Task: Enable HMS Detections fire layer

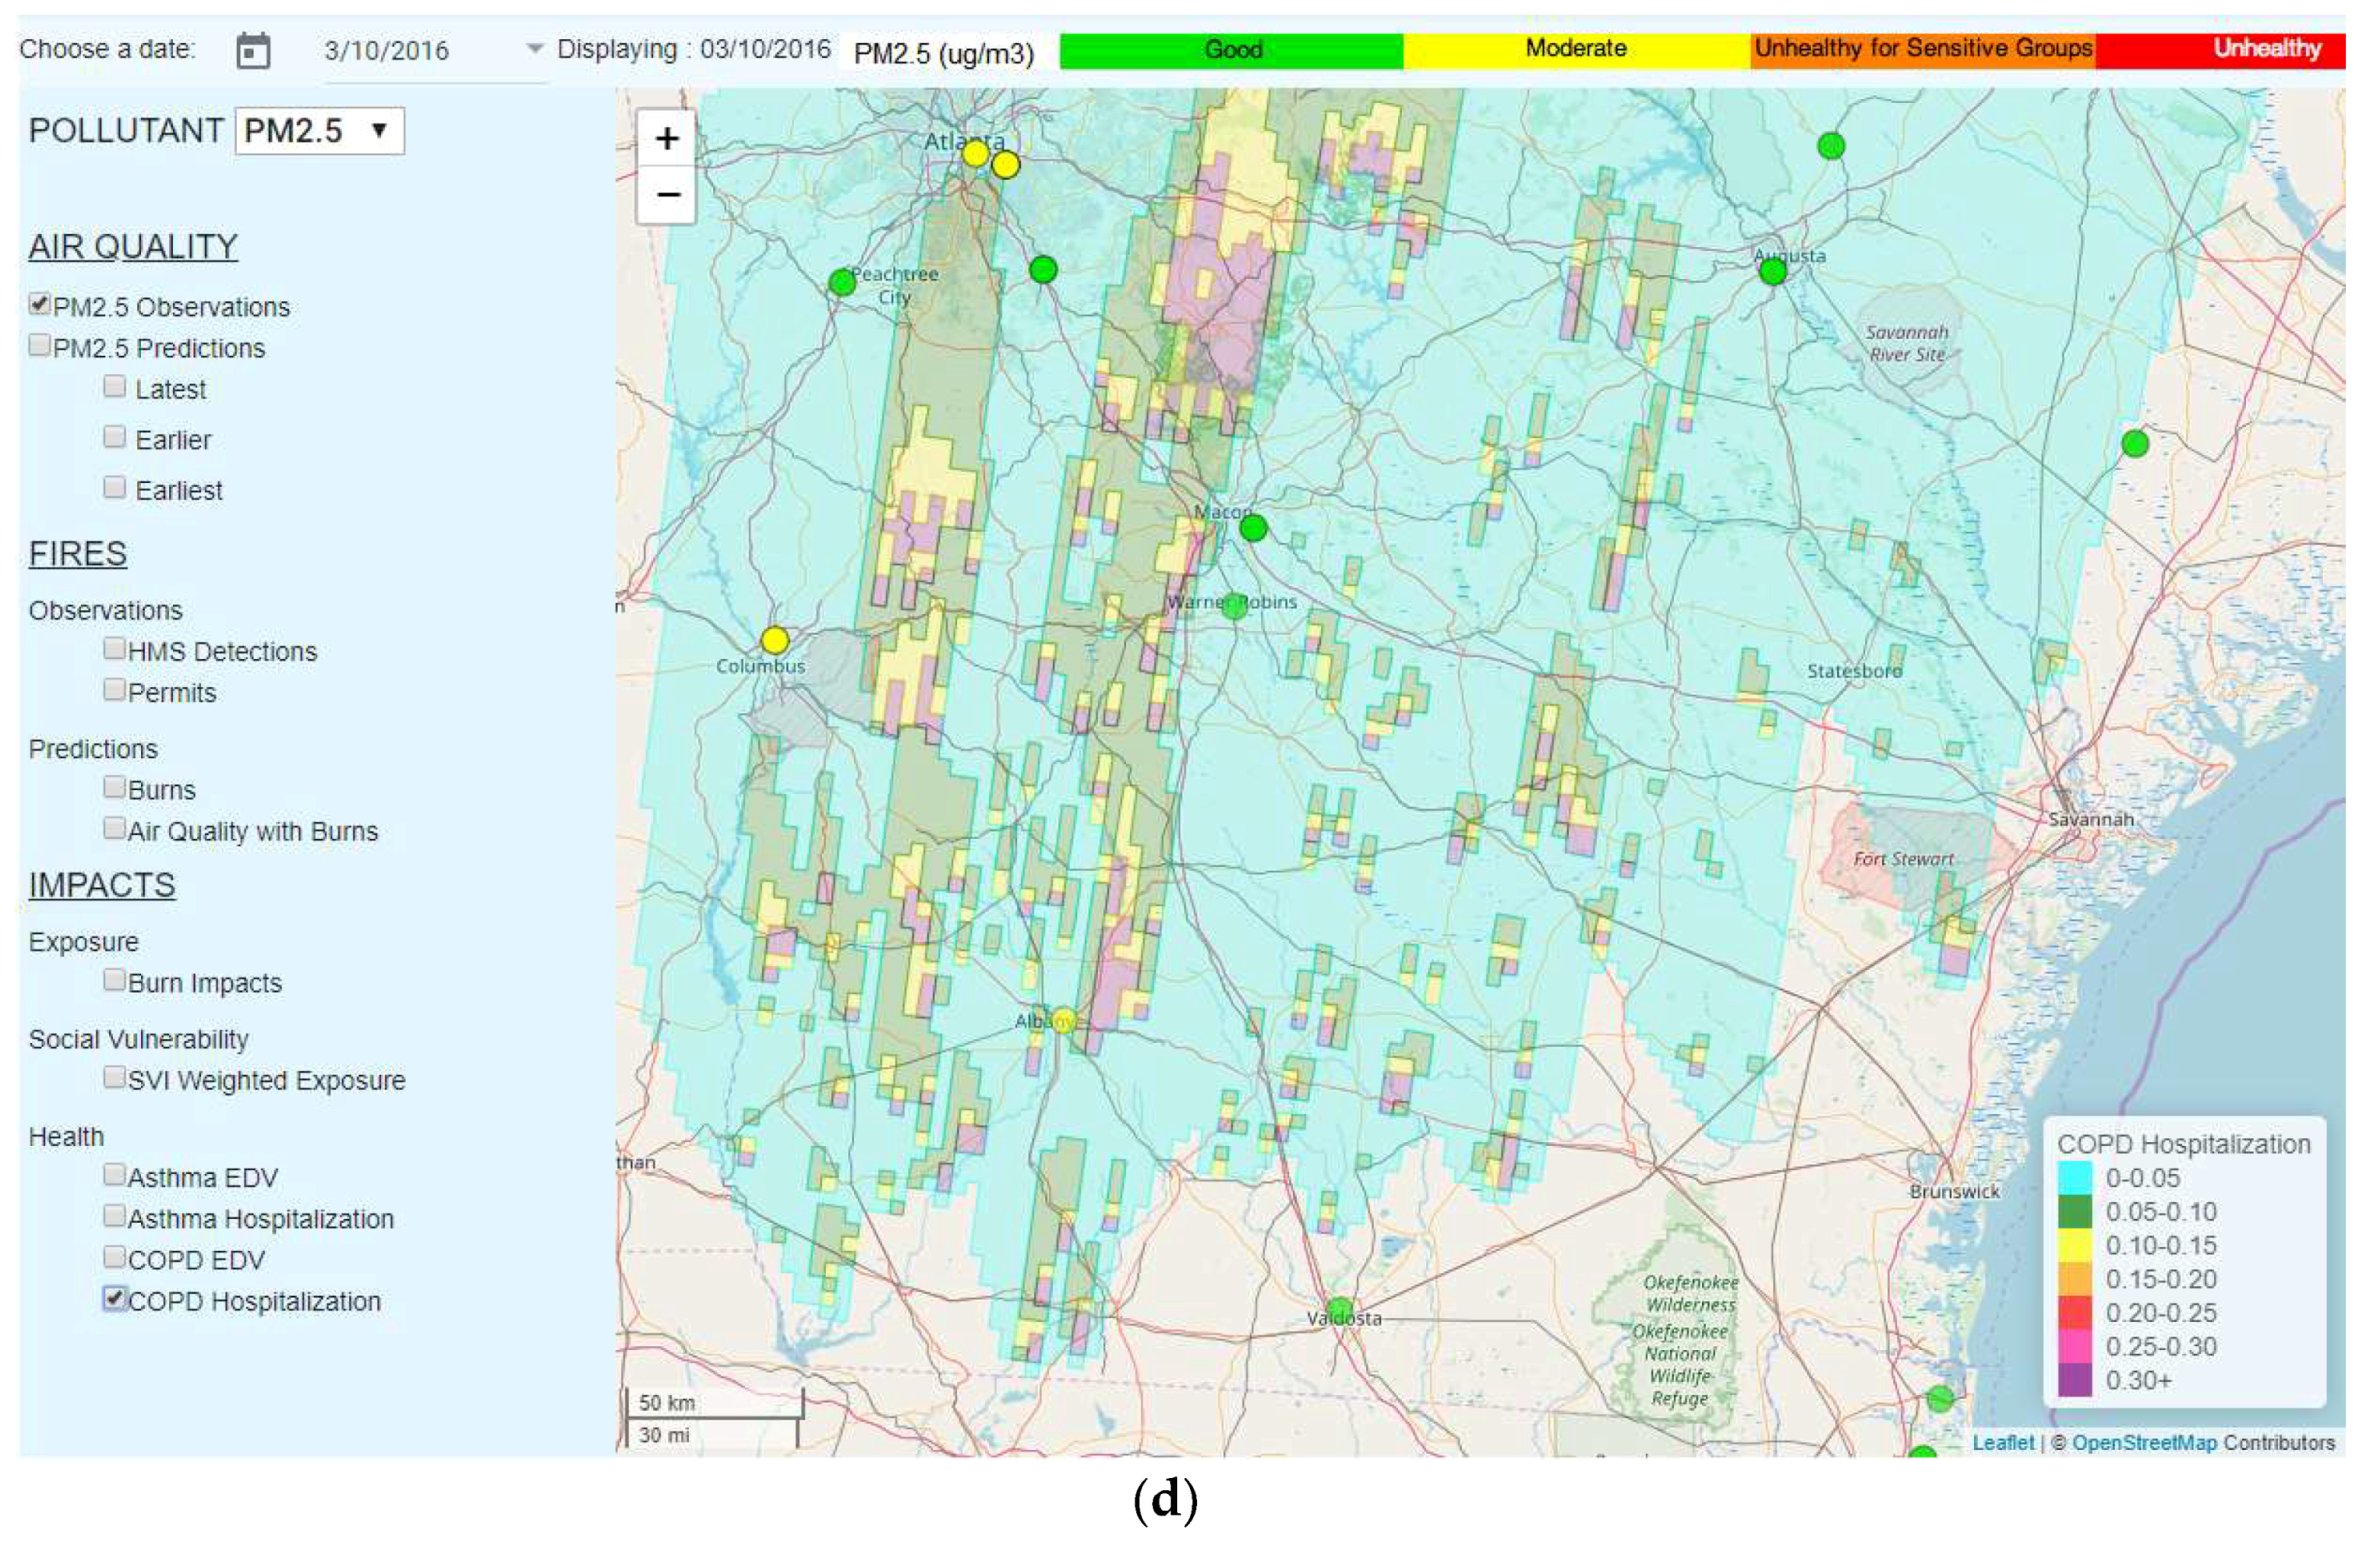Action: pos(115,648)
